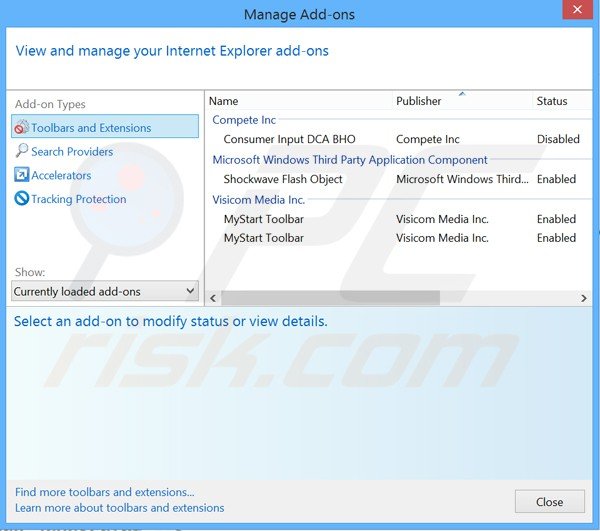The width and height of the screenshot is (600, 531).
Task: Click the Disabled status of Consumer Input
Action: tap(558, 139)
